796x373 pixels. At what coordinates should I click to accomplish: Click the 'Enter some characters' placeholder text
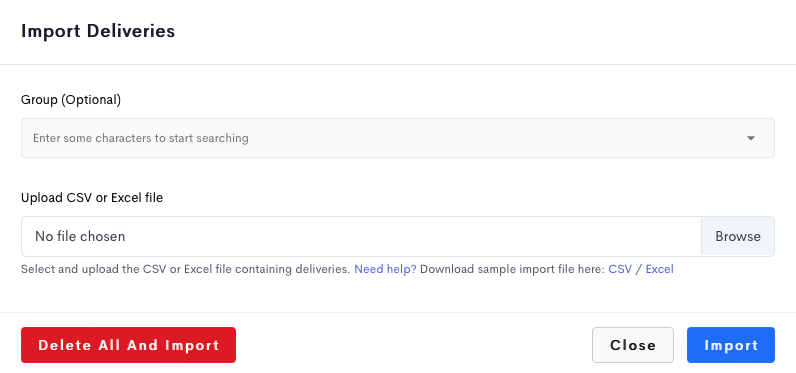click(x=141, y=138)
